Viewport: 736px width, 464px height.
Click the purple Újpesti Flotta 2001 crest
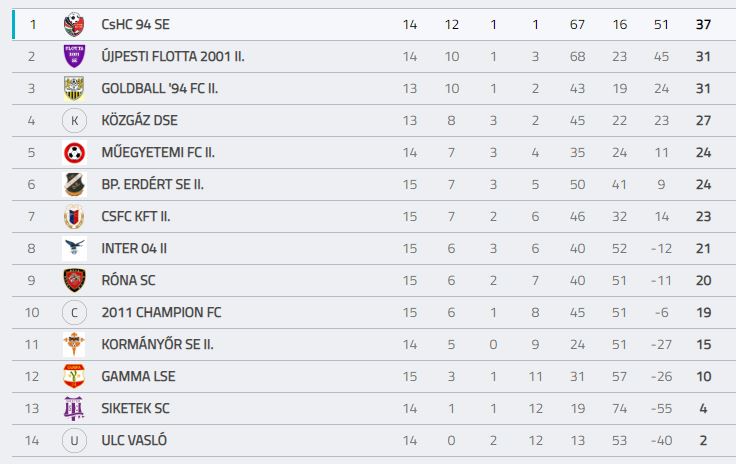[x=74, y=56]
